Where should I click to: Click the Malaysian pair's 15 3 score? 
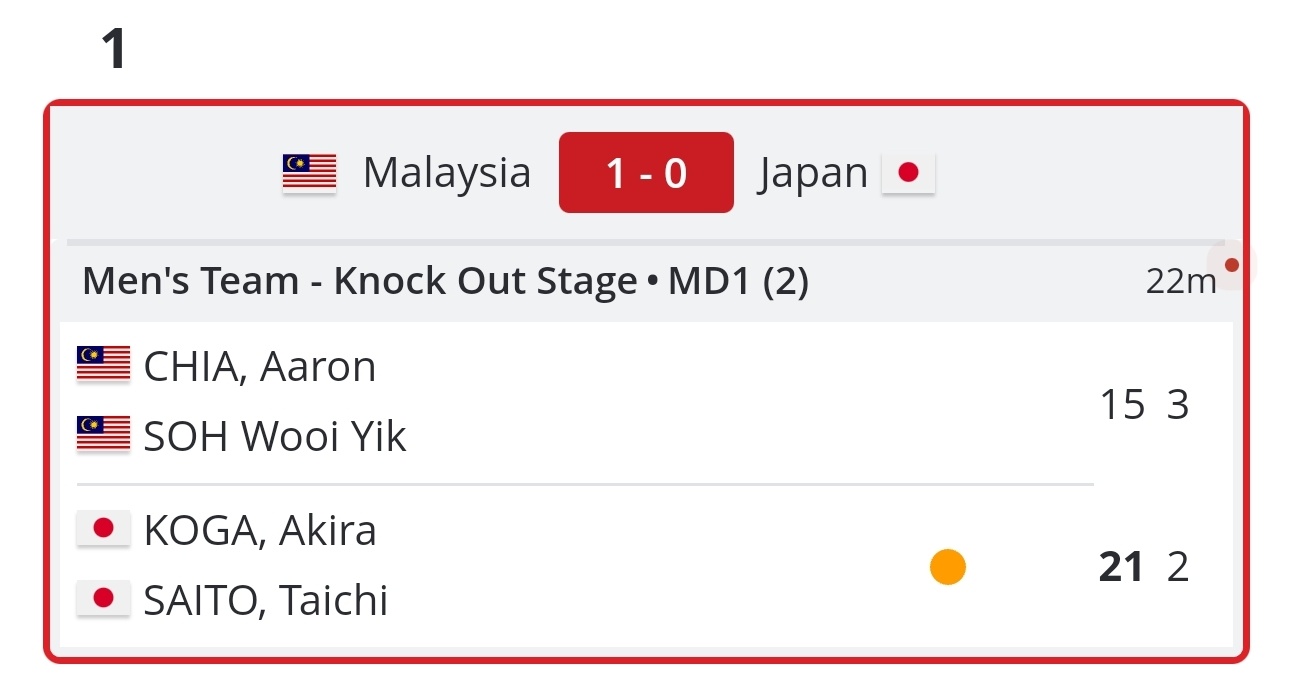1144,405
